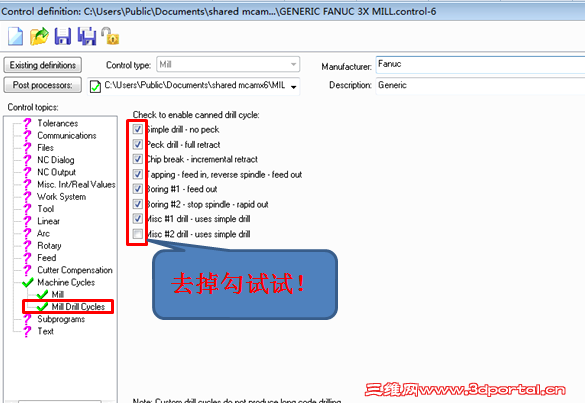Click the question mark beside Subprograms
Image resolution: width=585 pixels, height=403 pixels.
27,319
